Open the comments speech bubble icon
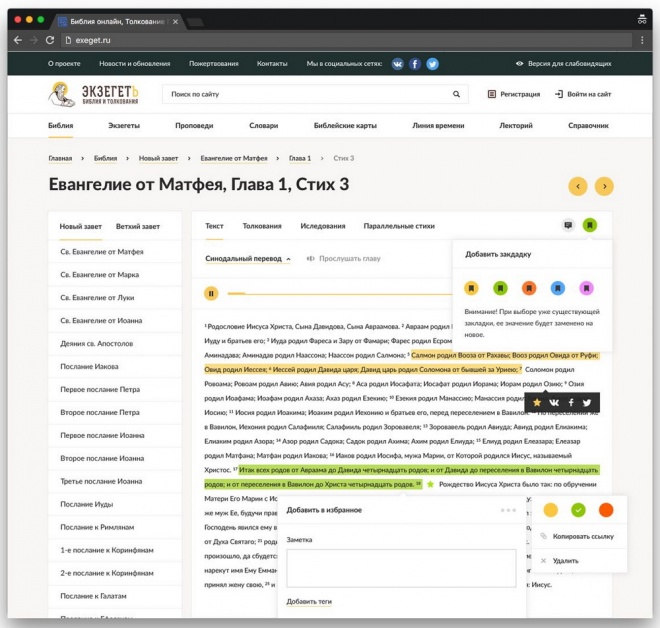Screen dimensions: 660x628 tap(568, 225)
